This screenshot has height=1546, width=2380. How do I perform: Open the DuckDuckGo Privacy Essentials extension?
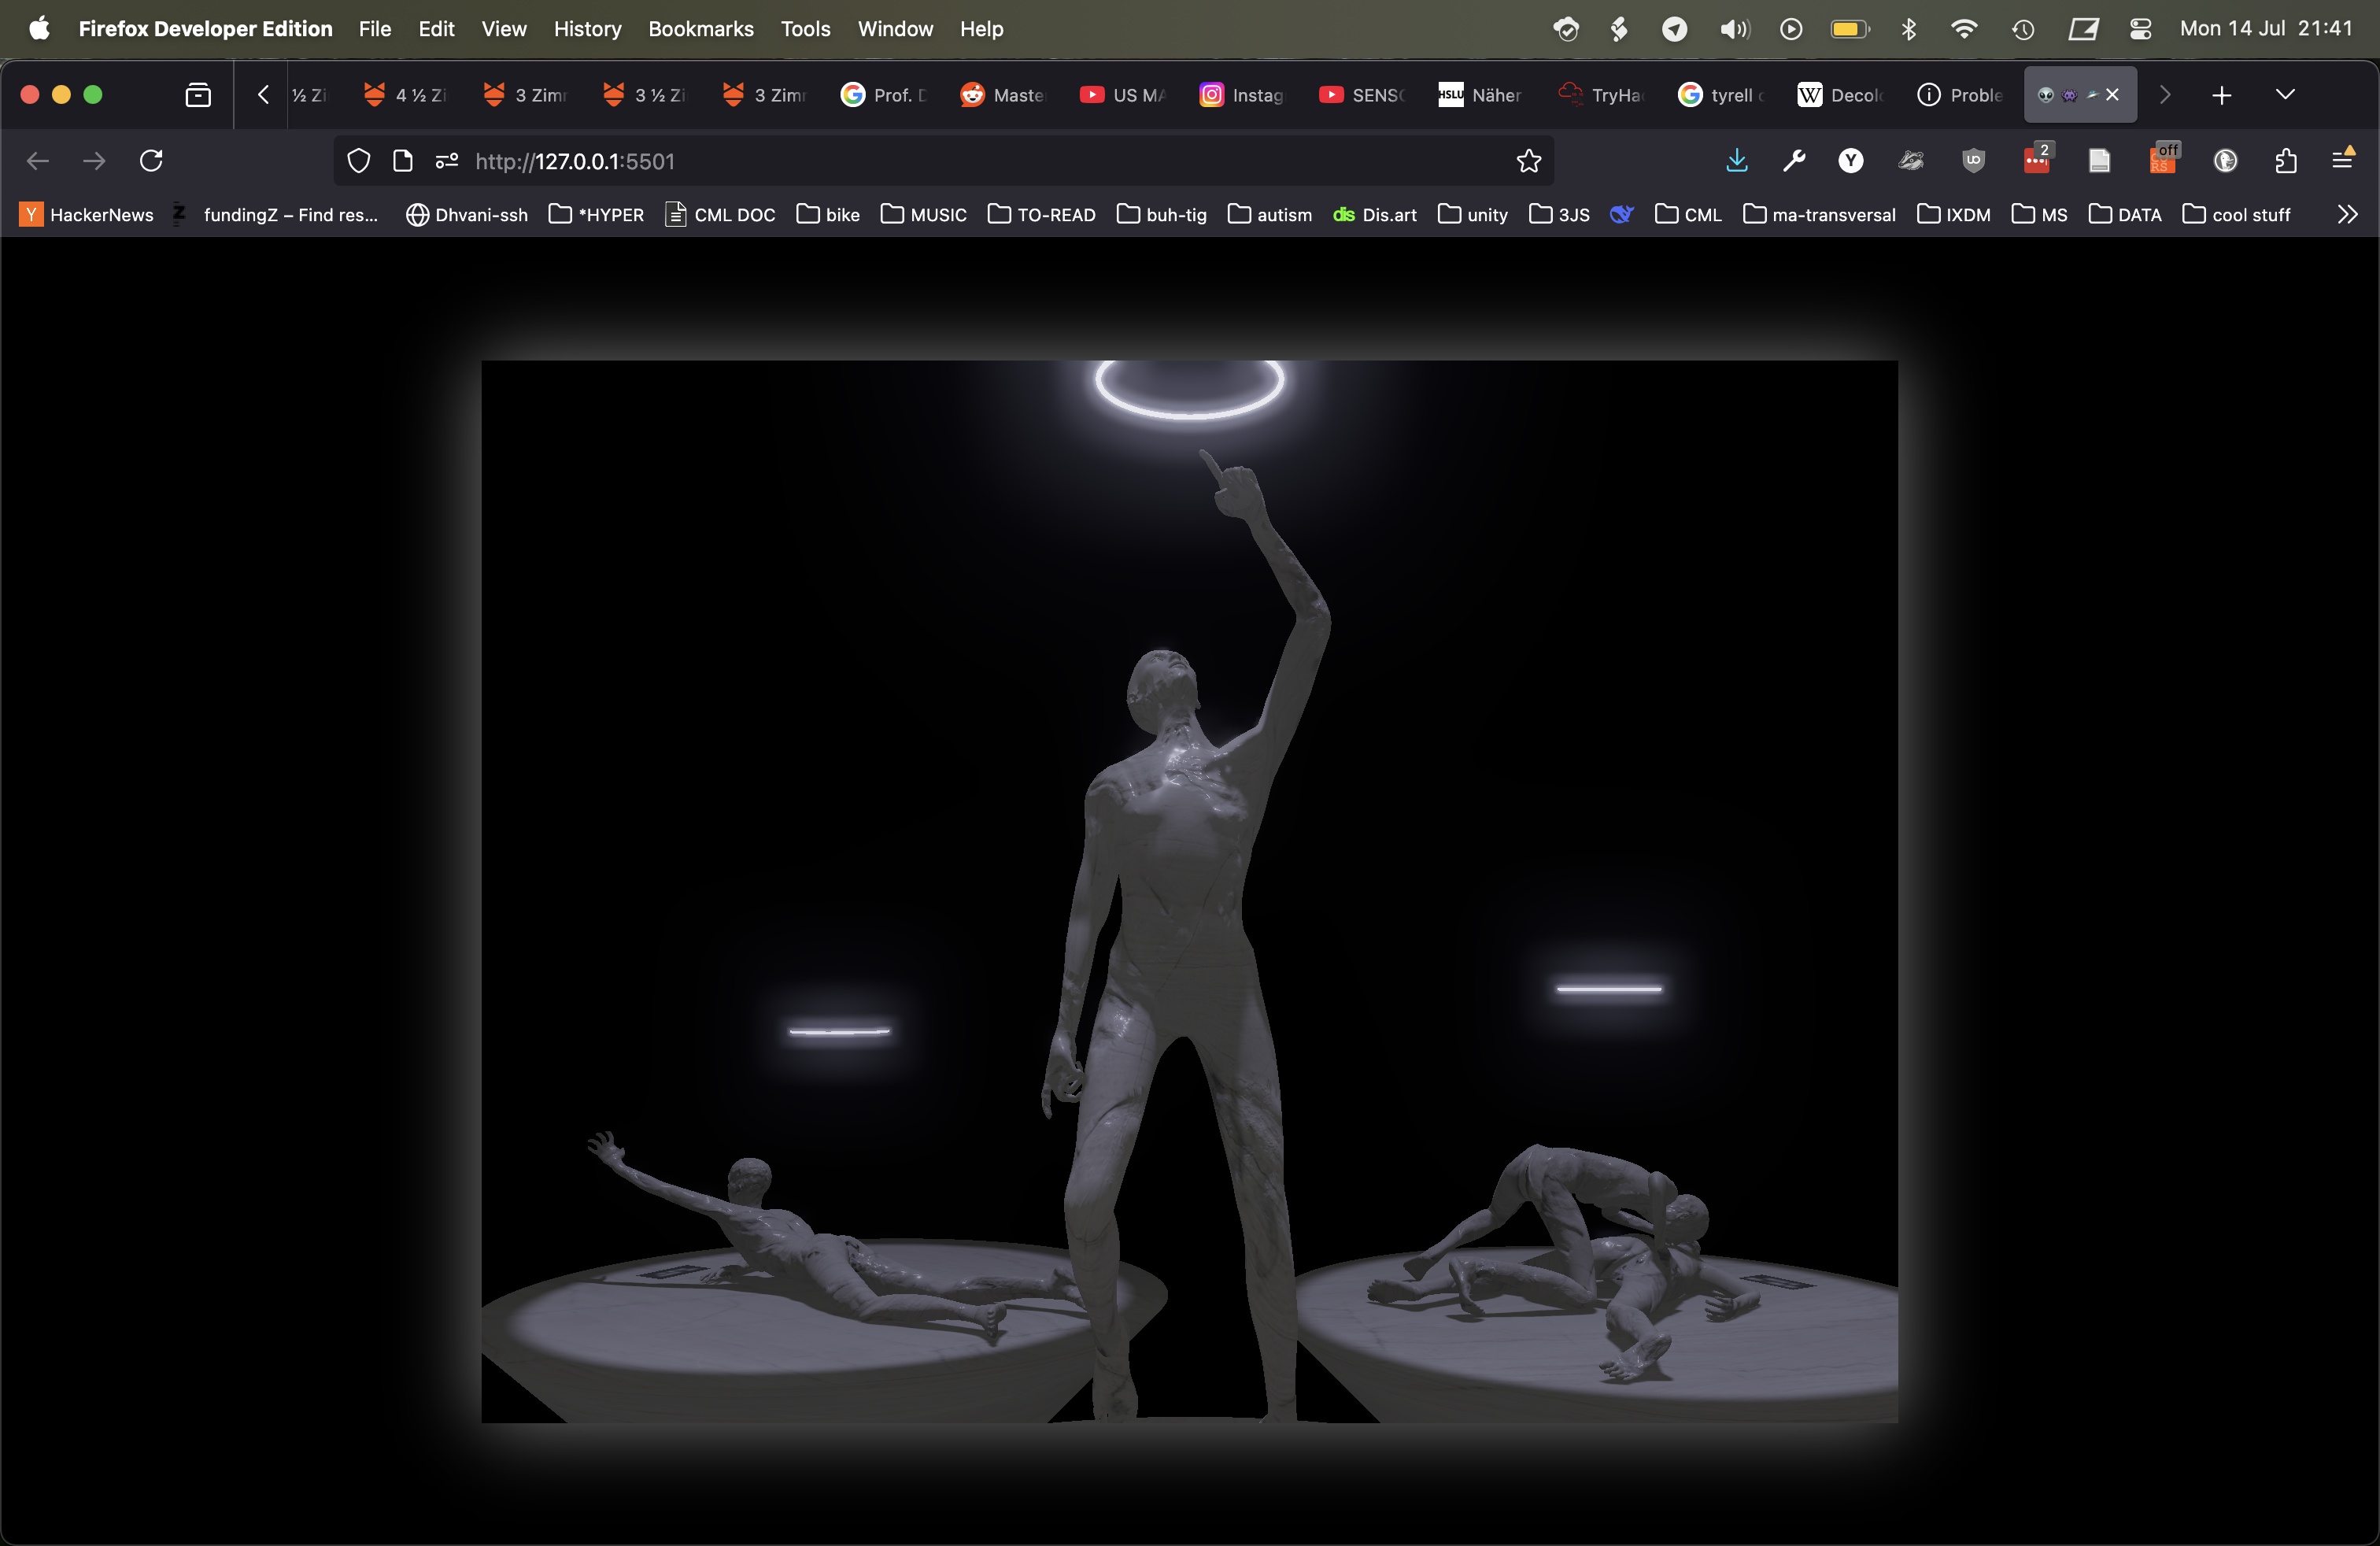pos(2226,160)
